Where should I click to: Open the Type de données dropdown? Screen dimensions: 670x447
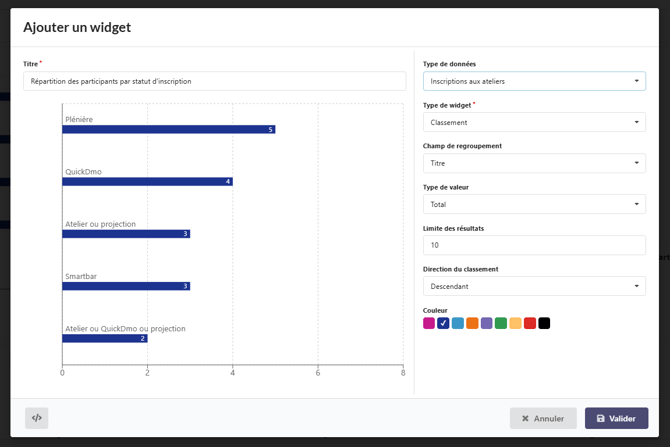tap(534, 81)
